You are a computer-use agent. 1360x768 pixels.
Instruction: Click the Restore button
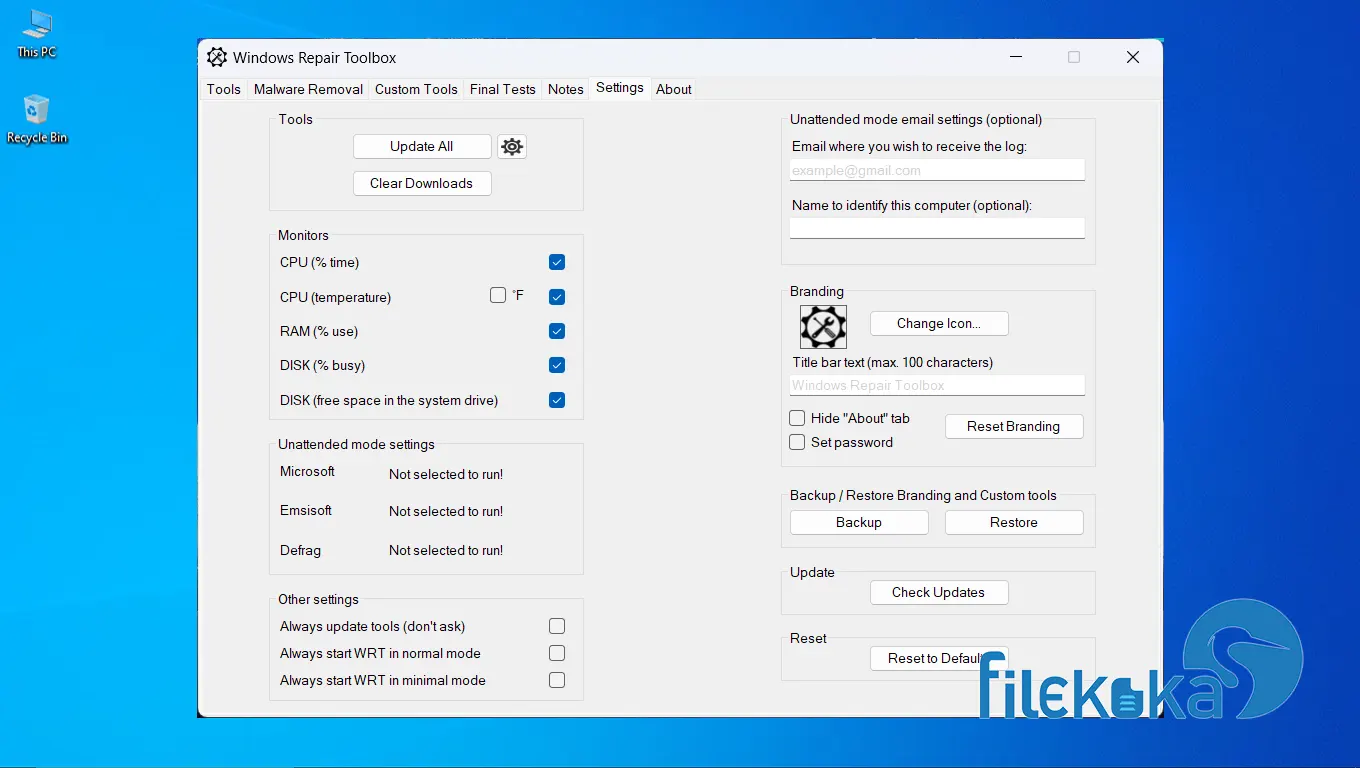pos(1014,522)
